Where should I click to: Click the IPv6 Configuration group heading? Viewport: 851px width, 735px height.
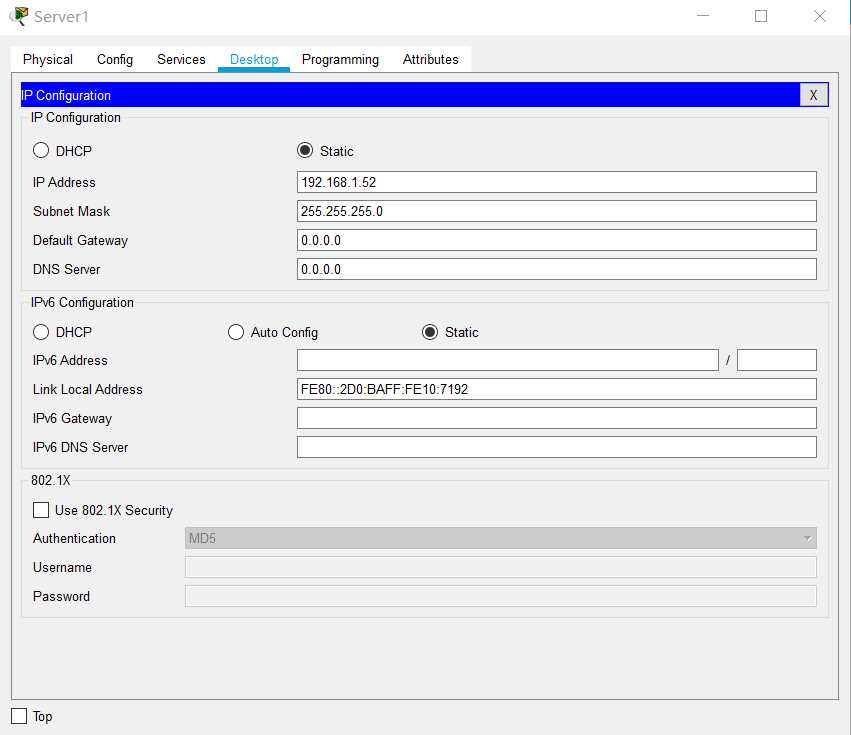tap(82, 302)
